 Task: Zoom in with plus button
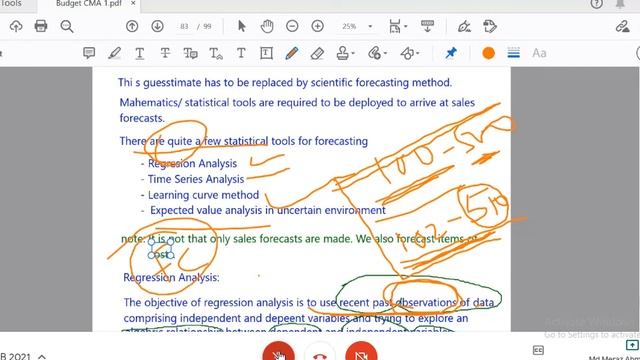pyautogui.click(x=318, y=27)
